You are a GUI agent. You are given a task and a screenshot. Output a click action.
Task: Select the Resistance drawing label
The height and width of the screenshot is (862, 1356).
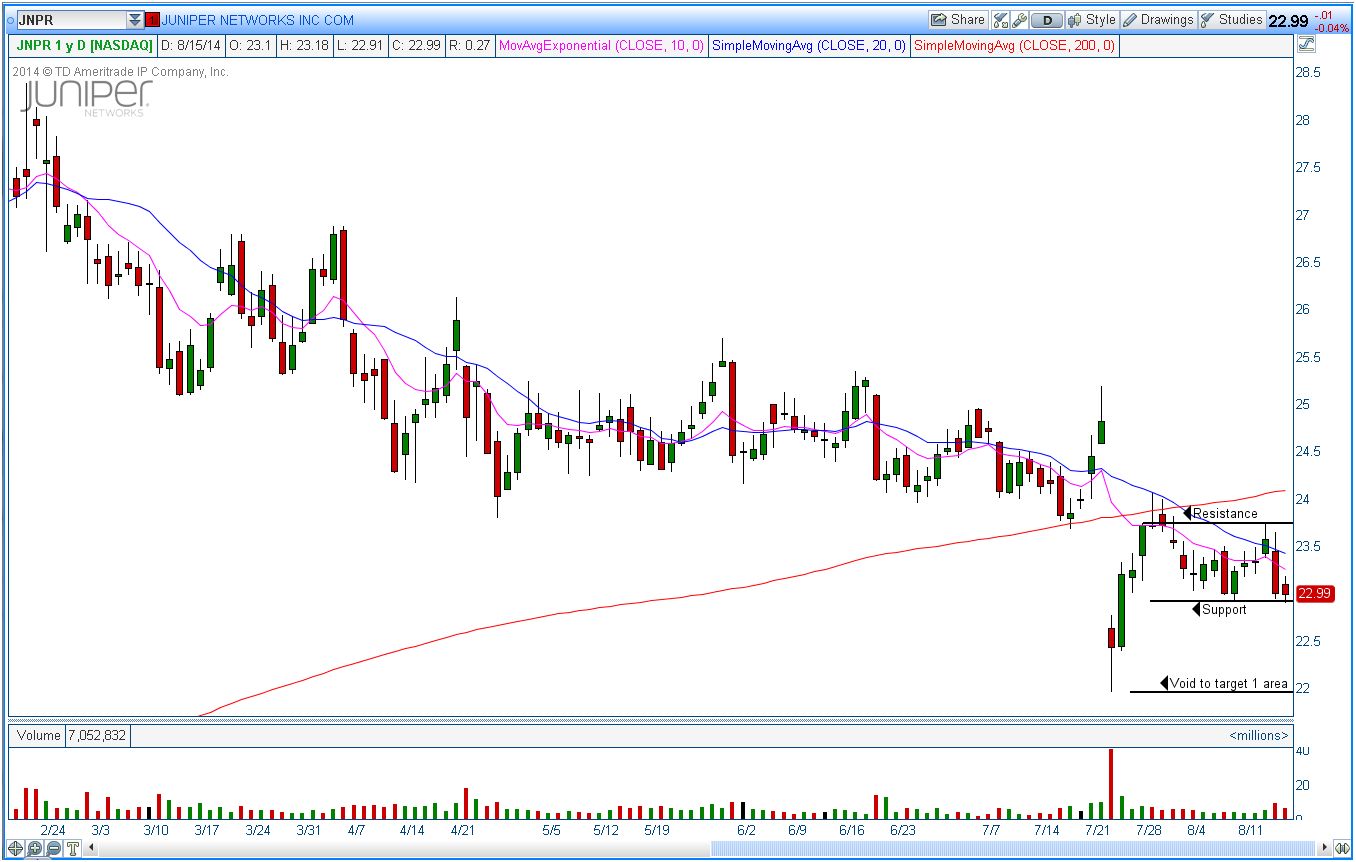pyautogui.click(x=1225, y=514)
